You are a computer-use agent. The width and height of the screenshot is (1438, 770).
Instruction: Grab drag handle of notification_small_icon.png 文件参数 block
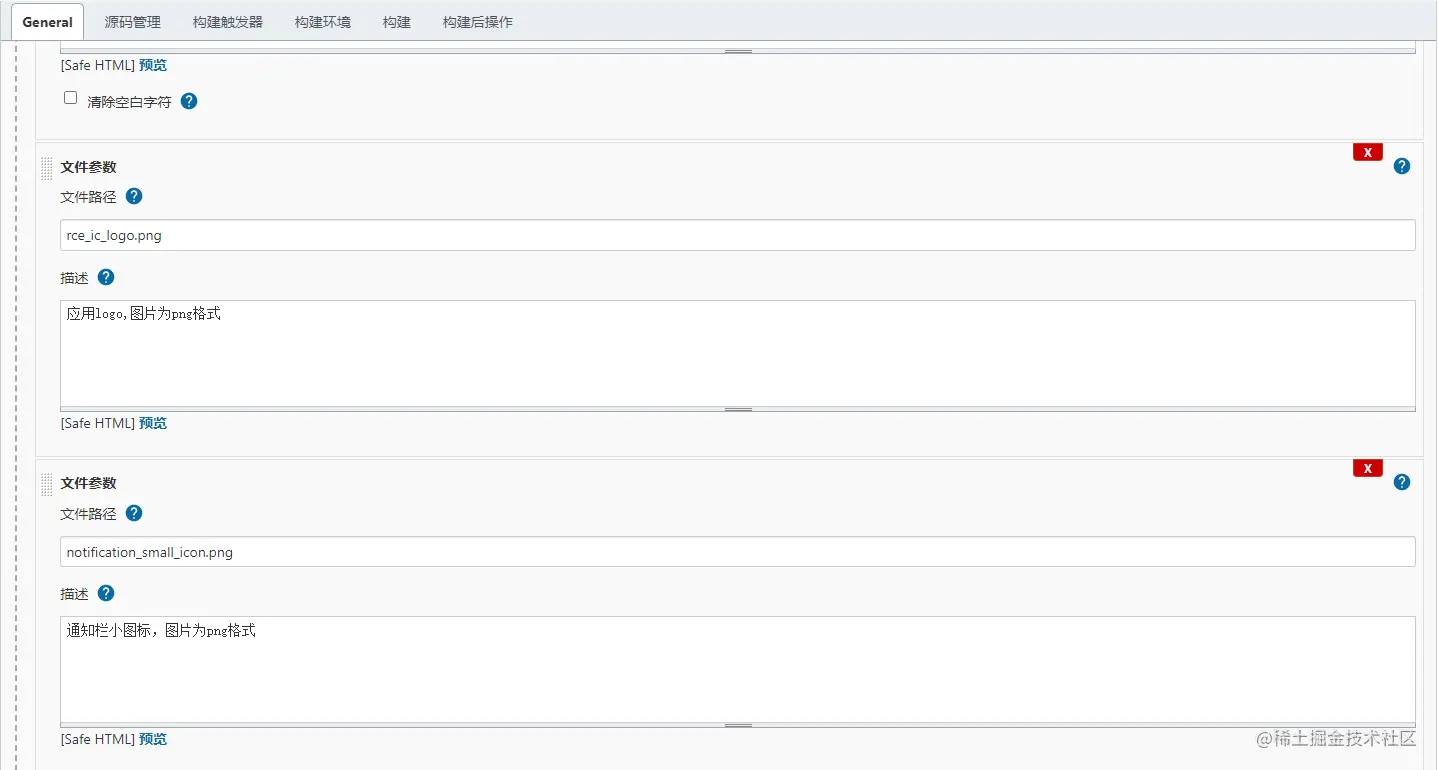click(46, 485)
